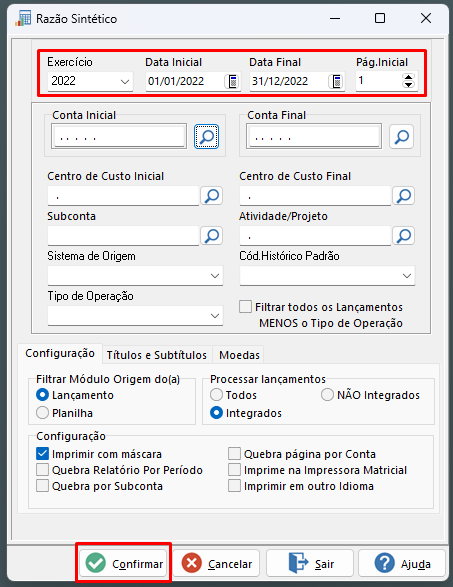Open Data Final calendar picker
This screenshot has width=453, height=587.
click(x=337, y=81)
